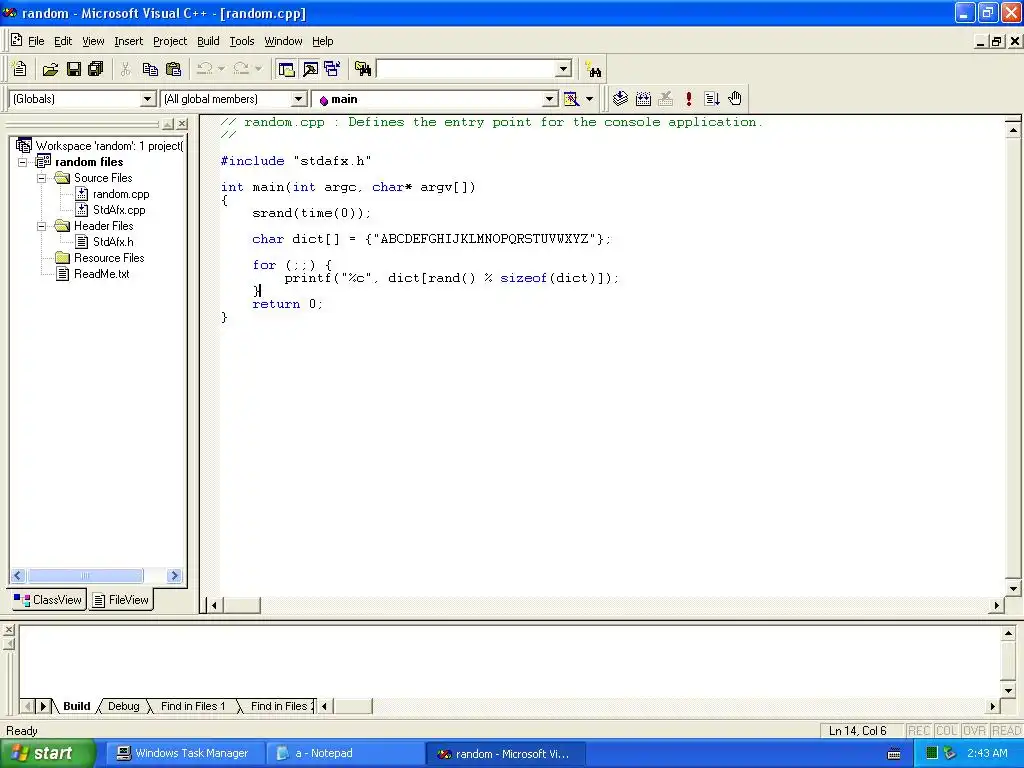Open the Help menu
The height and width of the screenshot is (768, 1024).
(x=323, y=41)
